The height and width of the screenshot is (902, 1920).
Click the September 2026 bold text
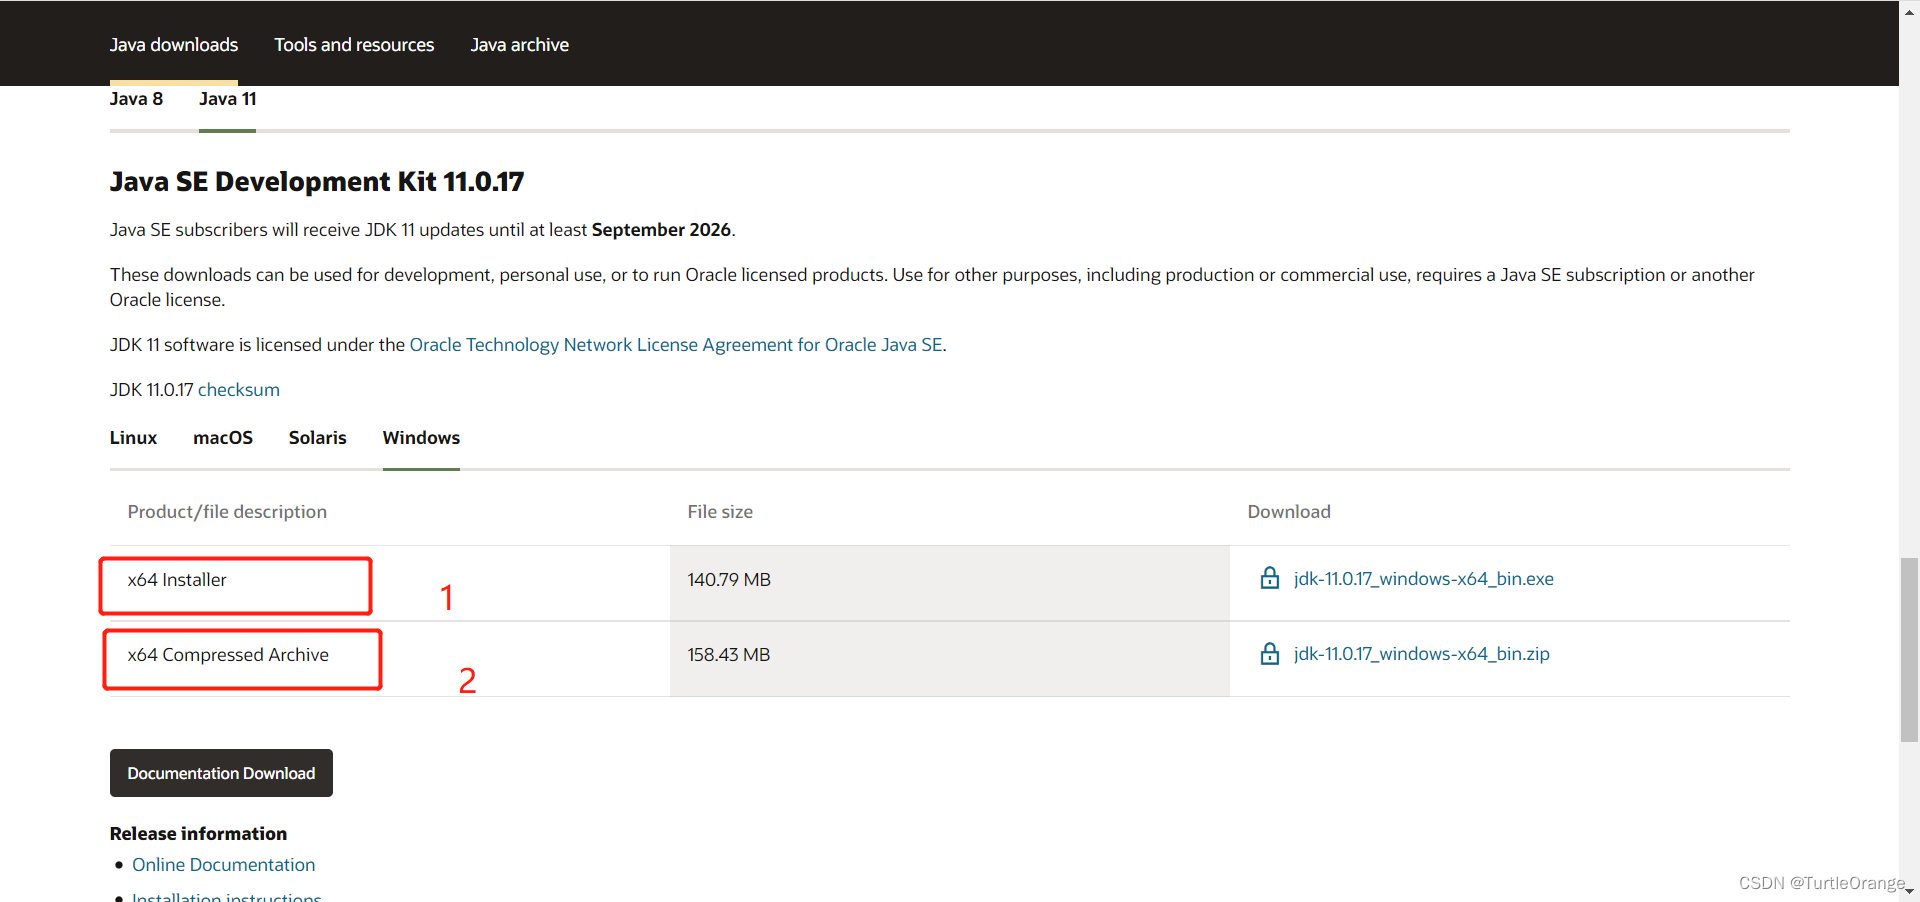pyautogui.click(x=661, y=230)
